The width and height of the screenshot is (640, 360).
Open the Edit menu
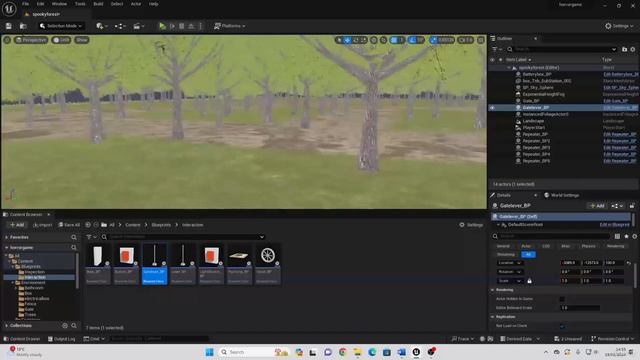pos(40,4)
